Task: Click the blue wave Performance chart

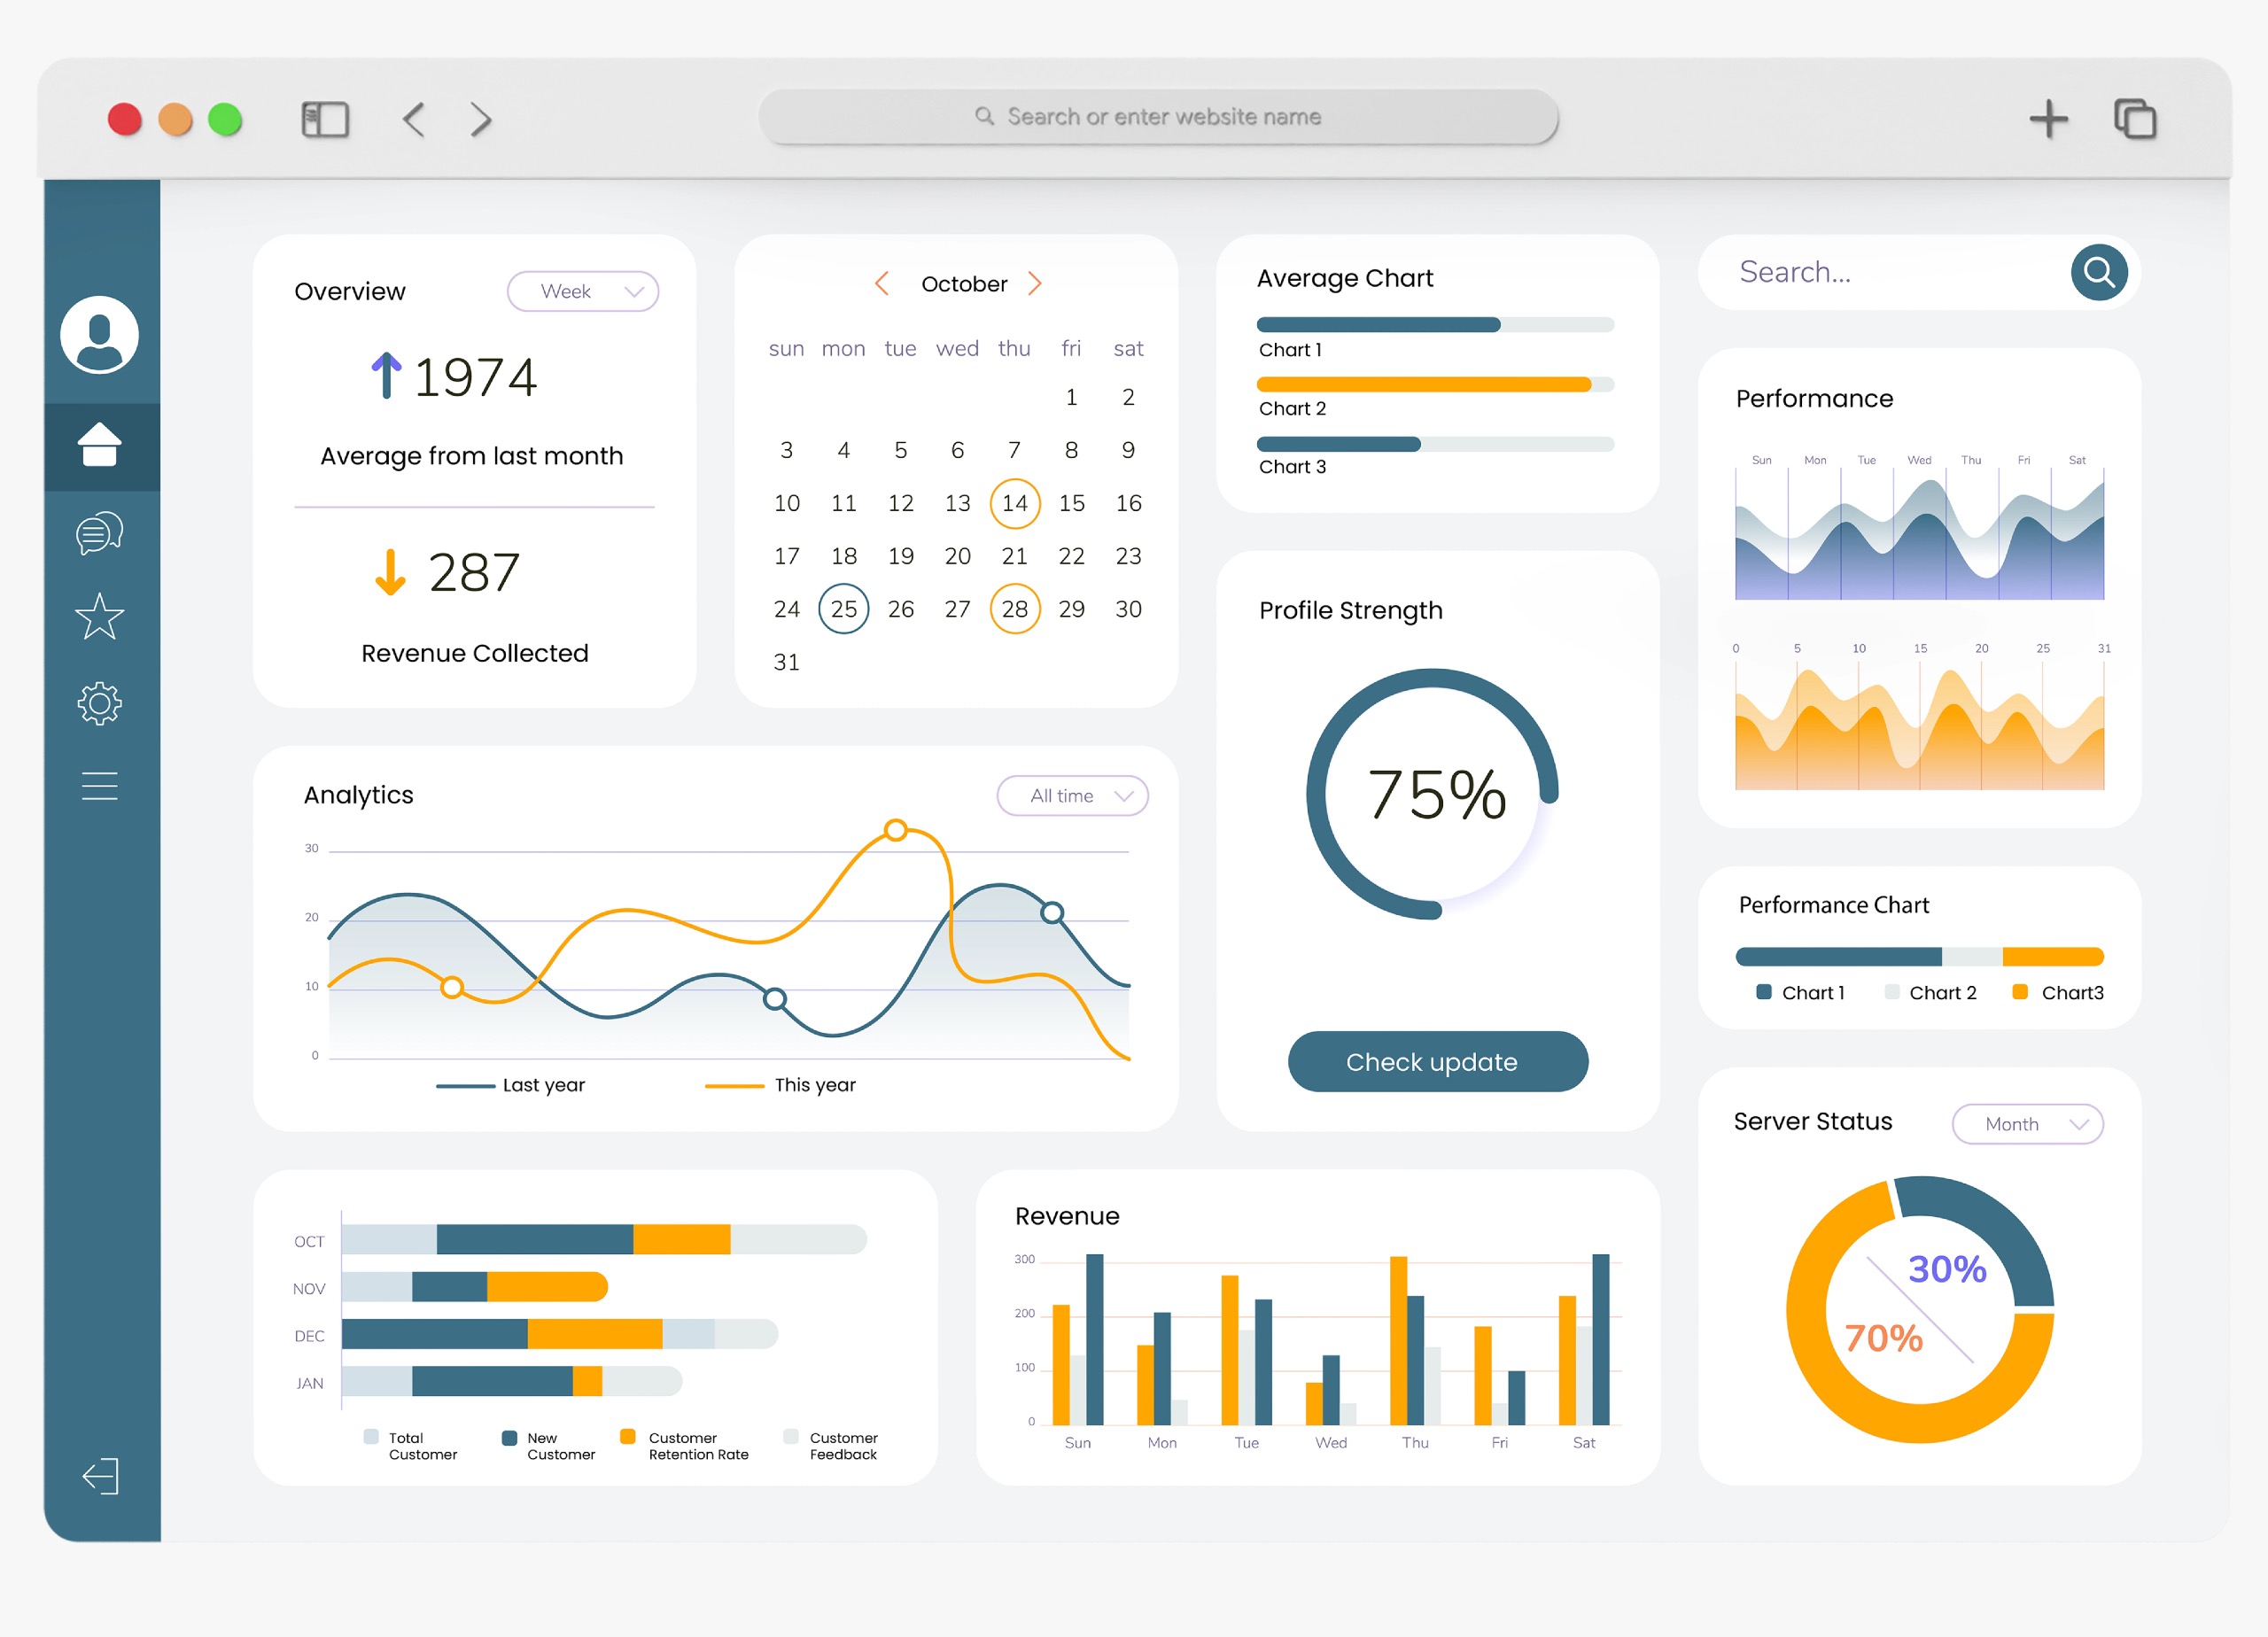Action: (x=1919, y=539)
